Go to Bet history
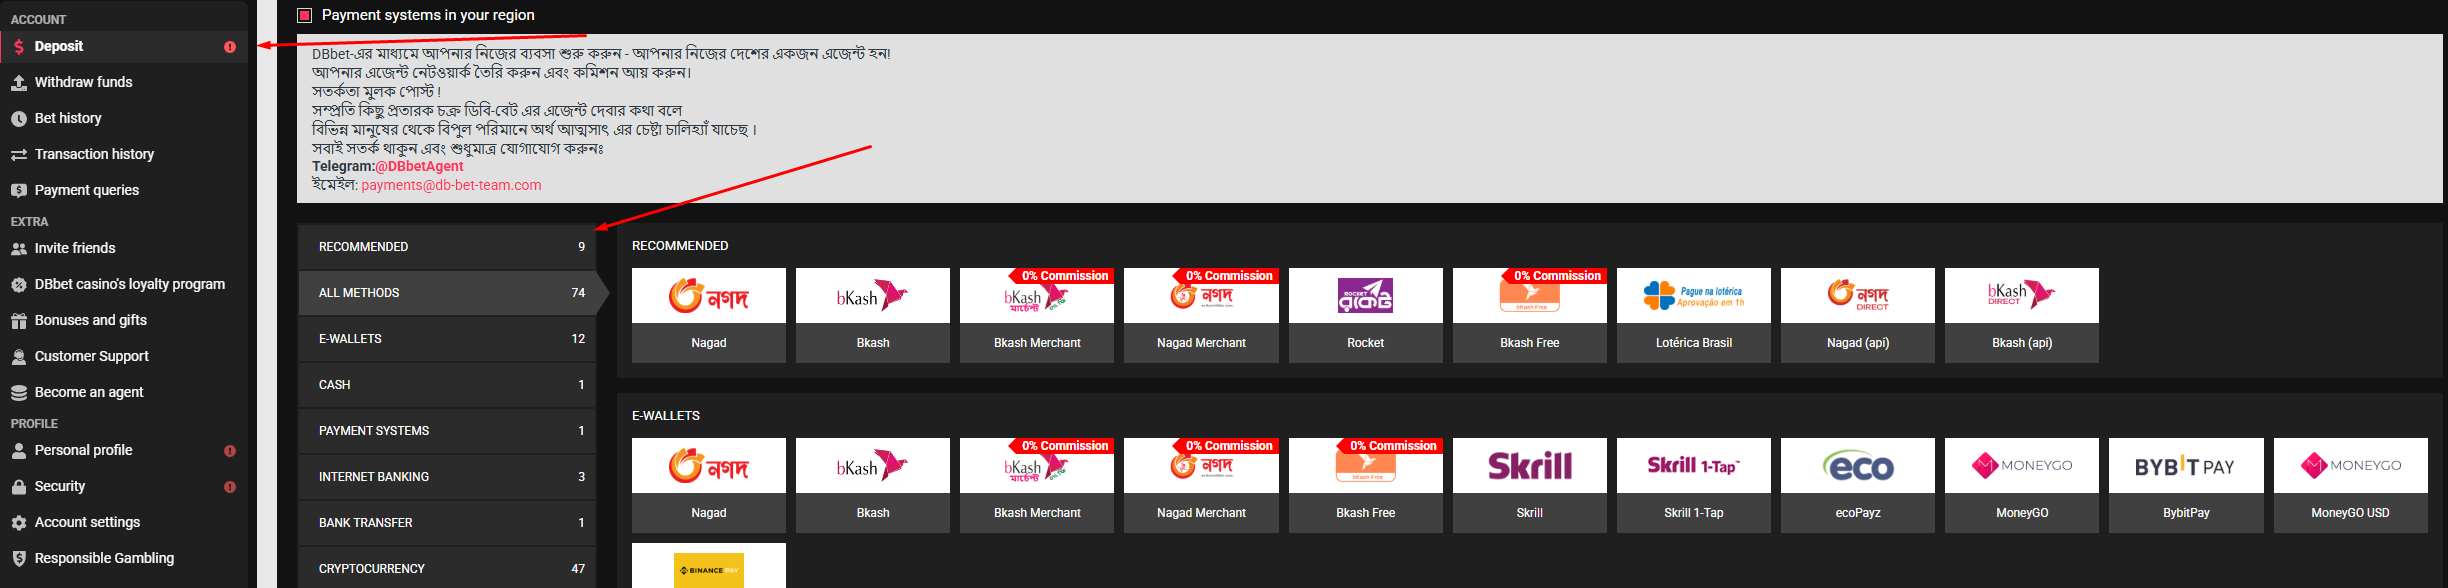This screenshot has height=588, width=2448. pyautogui.click(x=124, y=119)
